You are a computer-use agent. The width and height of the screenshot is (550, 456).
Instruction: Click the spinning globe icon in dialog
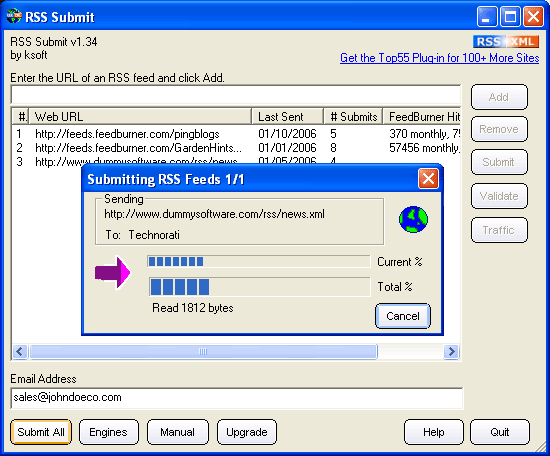click(x=413, y=219)
